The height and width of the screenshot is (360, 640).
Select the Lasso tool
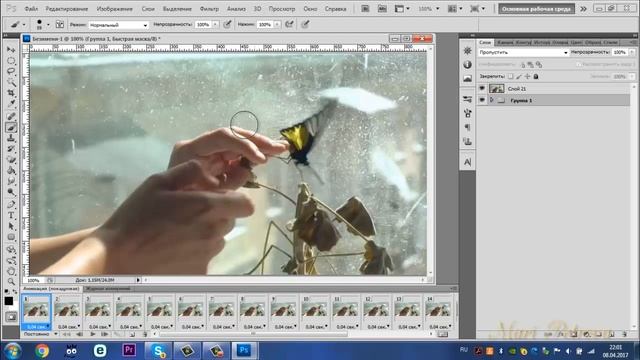click(x=11, y=71)
